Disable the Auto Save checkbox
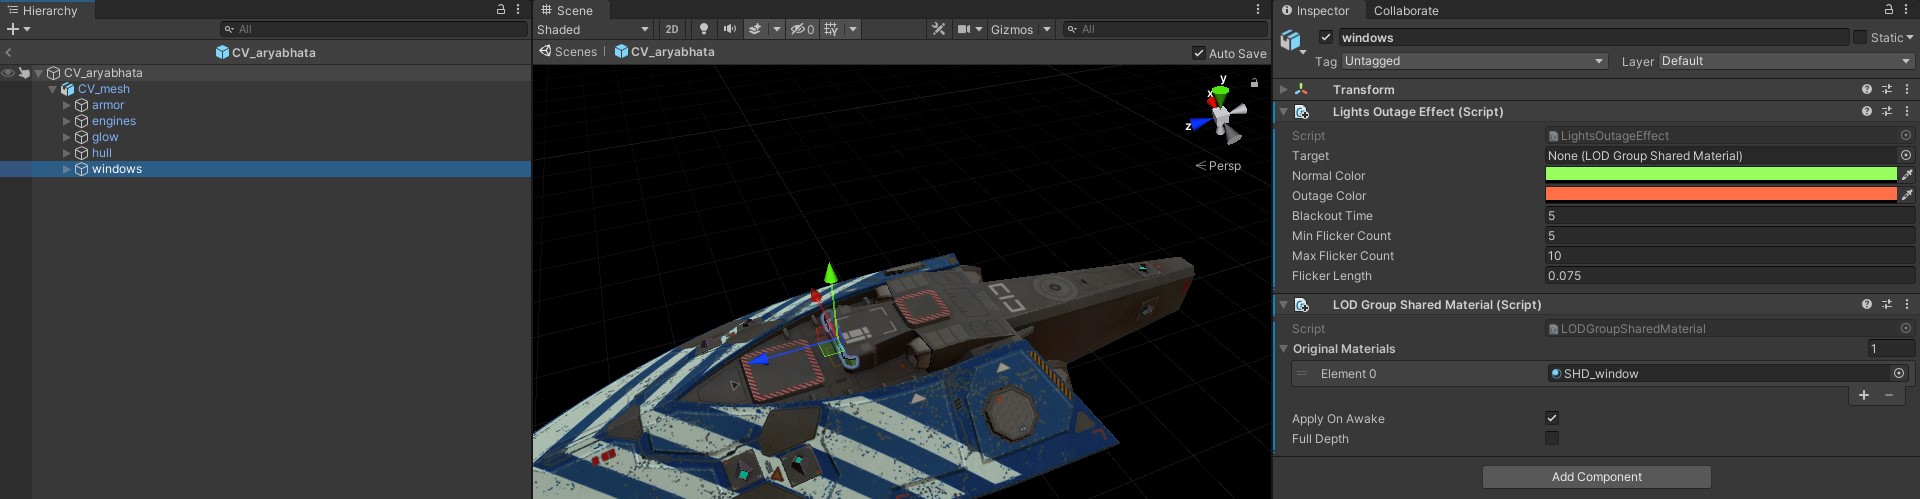The image size is (1920, 499). click(1198, 53)
